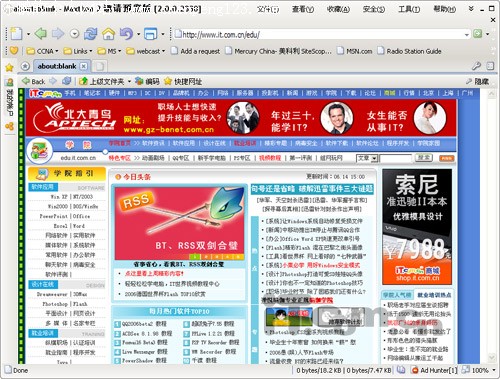Open 上级文件夹 parent folder
The width and height of the screenshot is (500, 379).
pyautogui.click(x=102, y=81)
